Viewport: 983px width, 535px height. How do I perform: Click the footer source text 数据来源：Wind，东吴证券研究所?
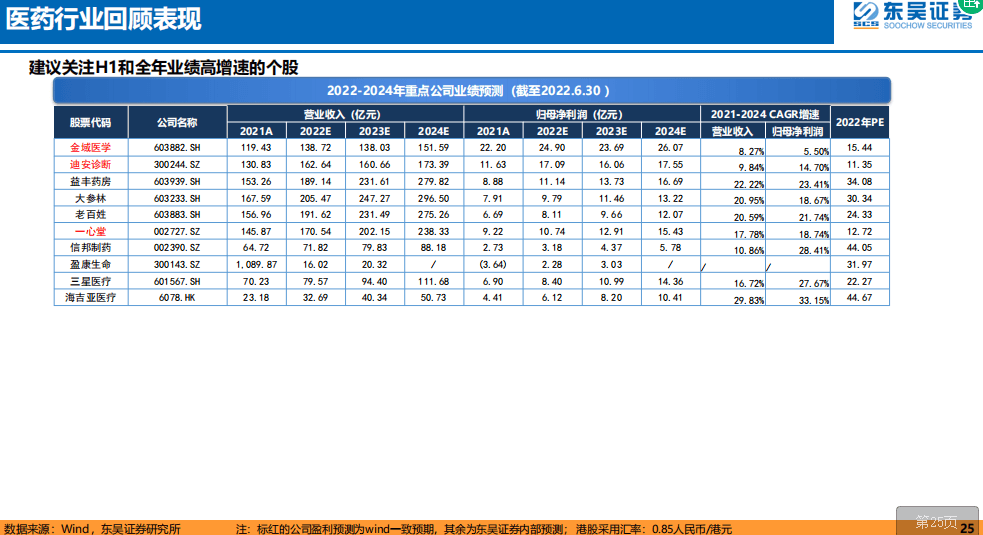pyautogui.click(x=92, y=529)
